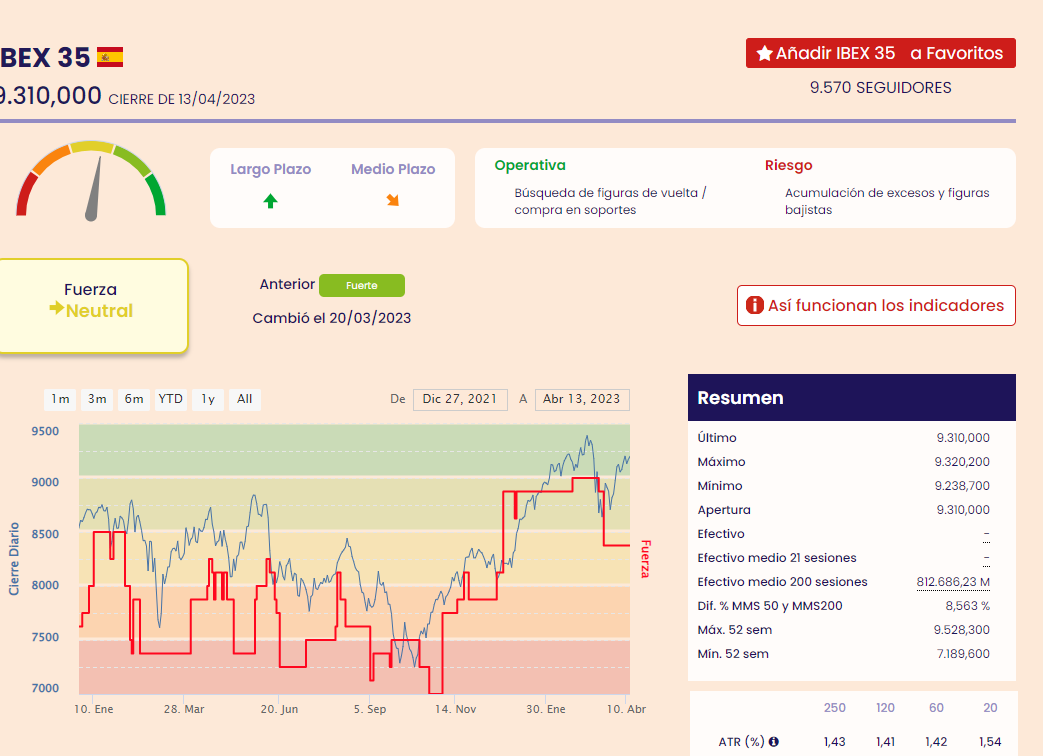Click the star icon in the Favoritos button
Viewport: 1043px width, 756px height.
click(x=764, y=53)
